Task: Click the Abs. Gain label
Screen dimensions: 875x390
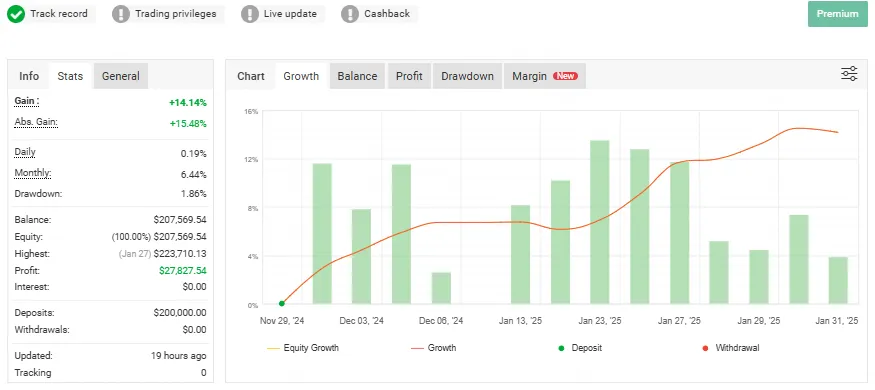Action: pyautogui.click(x=36, y=122)
